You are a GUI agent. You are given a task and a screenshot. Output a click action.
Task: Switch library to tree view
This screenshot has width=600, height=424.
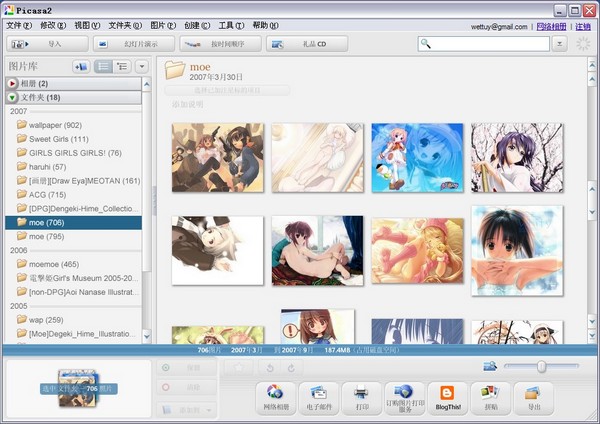point(122,66)
